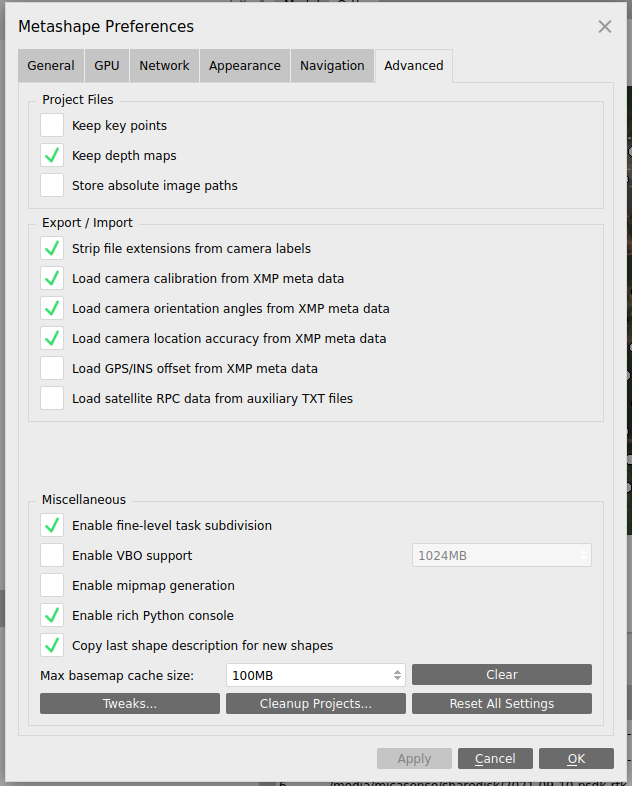Enable VBO support checkbox

[x=52, y=555]
